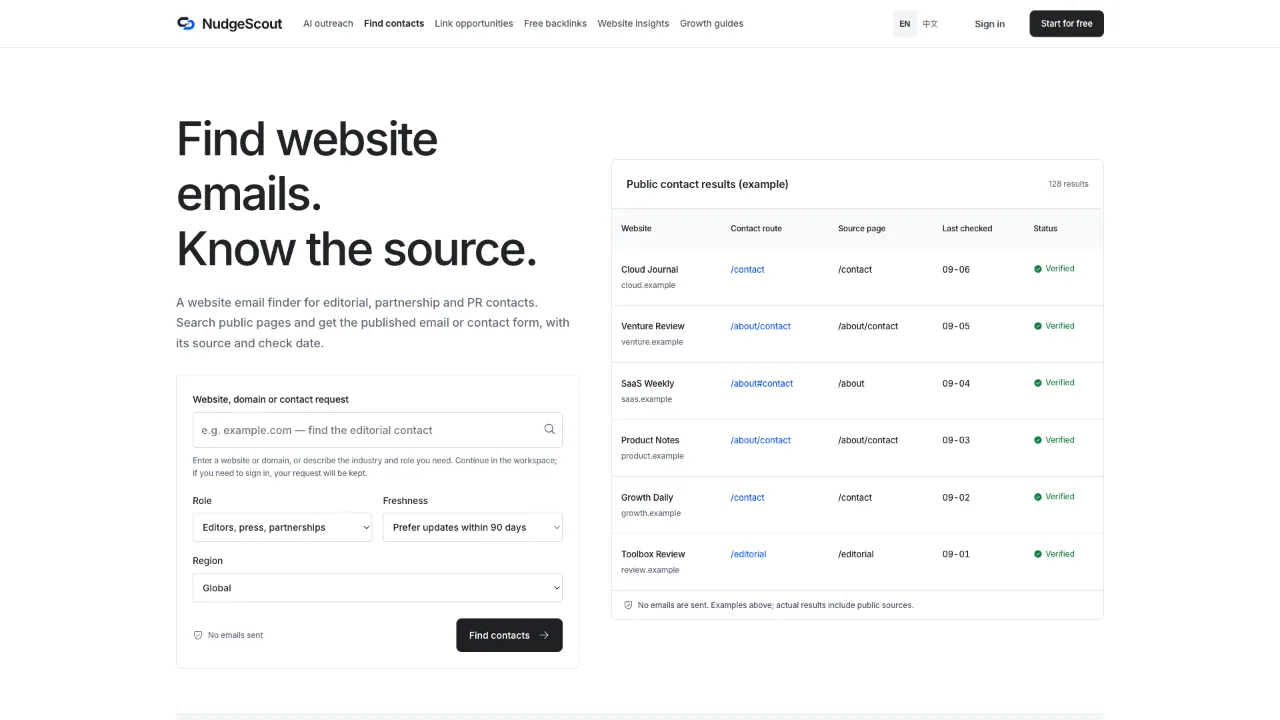Open Product Notes /about/contact route link
The image size is (1280, 720).
coord(761,440)
